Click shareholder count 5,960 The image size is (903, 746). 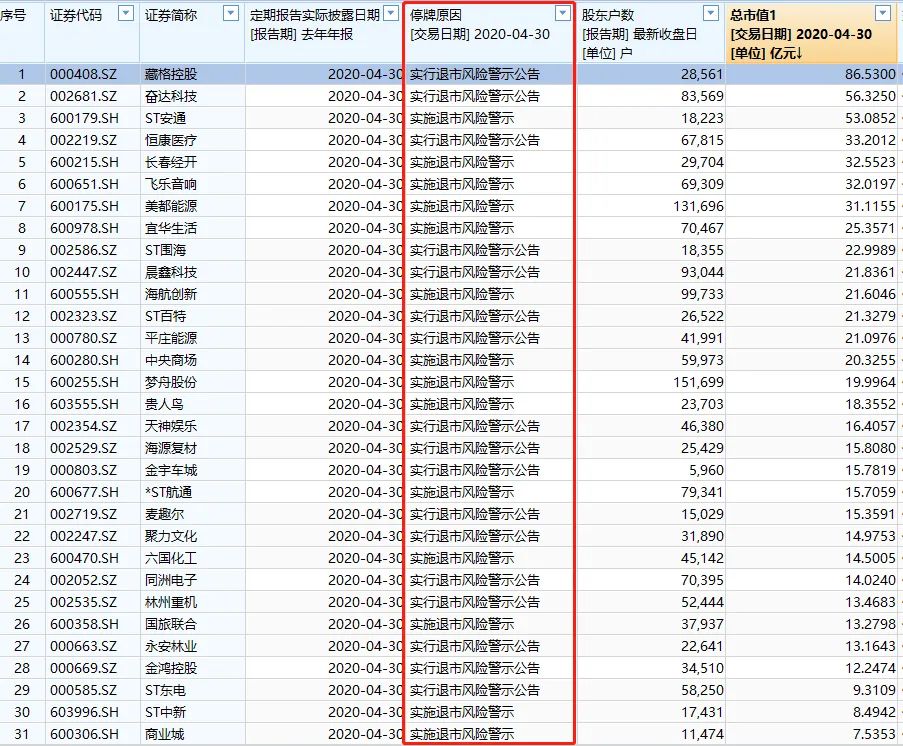tap(706, 470)
